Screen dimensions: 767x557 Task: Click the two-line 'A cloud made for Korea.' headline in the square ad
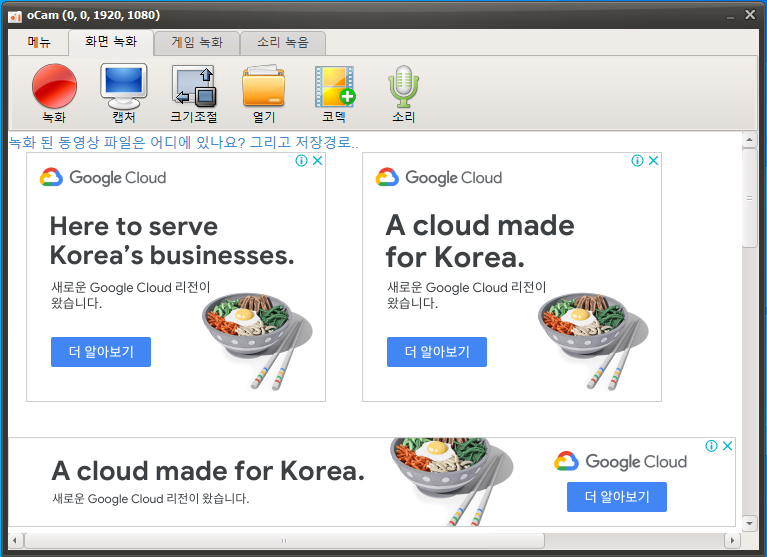pos(480,241)
